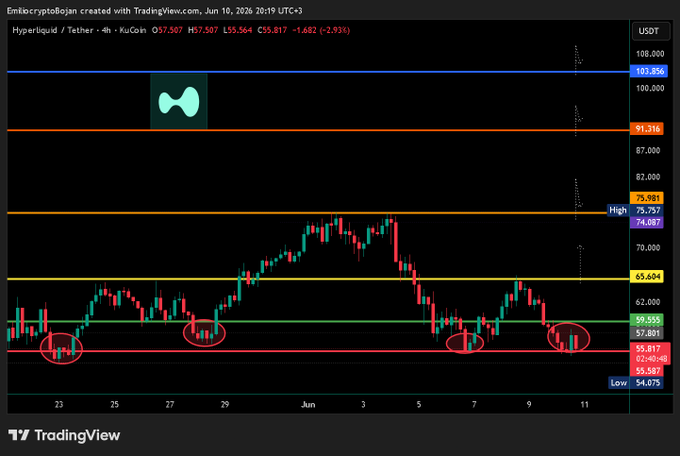Click the 29 date on time axis
The width and height of the screenshot is (680, 456).
tap(225, 404)
